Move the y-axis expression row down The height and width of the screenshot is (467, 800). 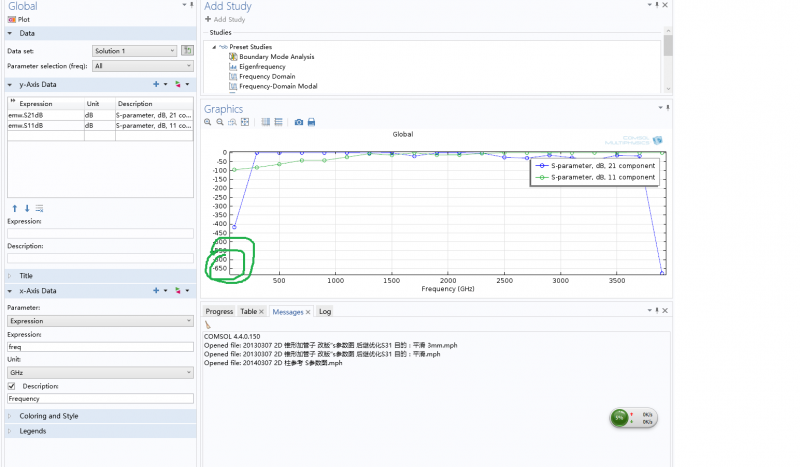[25, 208]
